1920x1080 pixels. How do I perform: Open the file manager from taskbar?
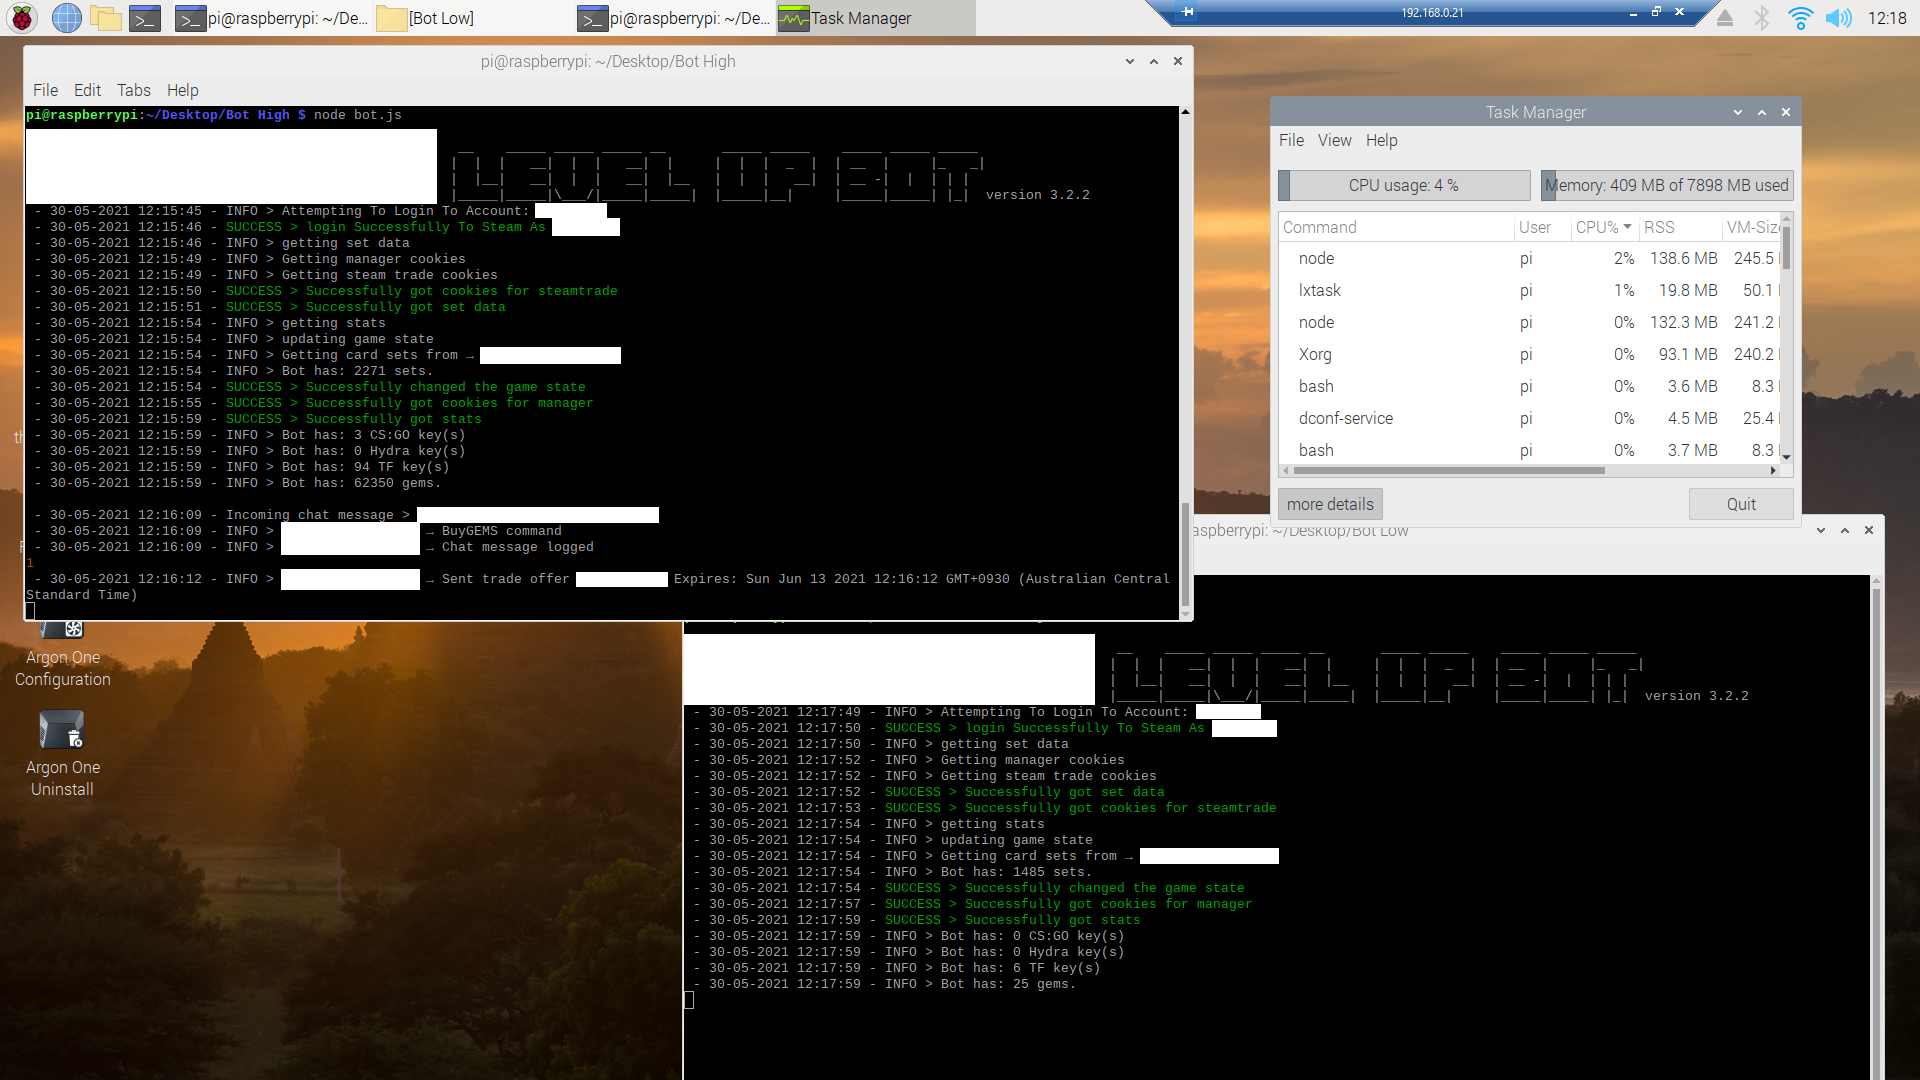click(x=106, y=18)
